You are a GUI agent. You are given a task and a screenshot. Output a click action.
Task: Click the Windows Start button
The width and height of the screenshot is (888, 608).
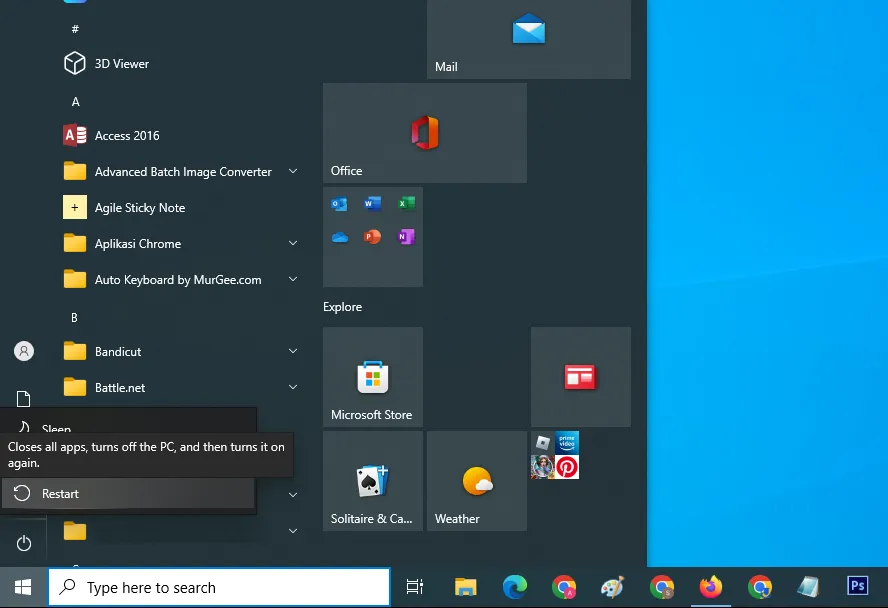(23, 587)
